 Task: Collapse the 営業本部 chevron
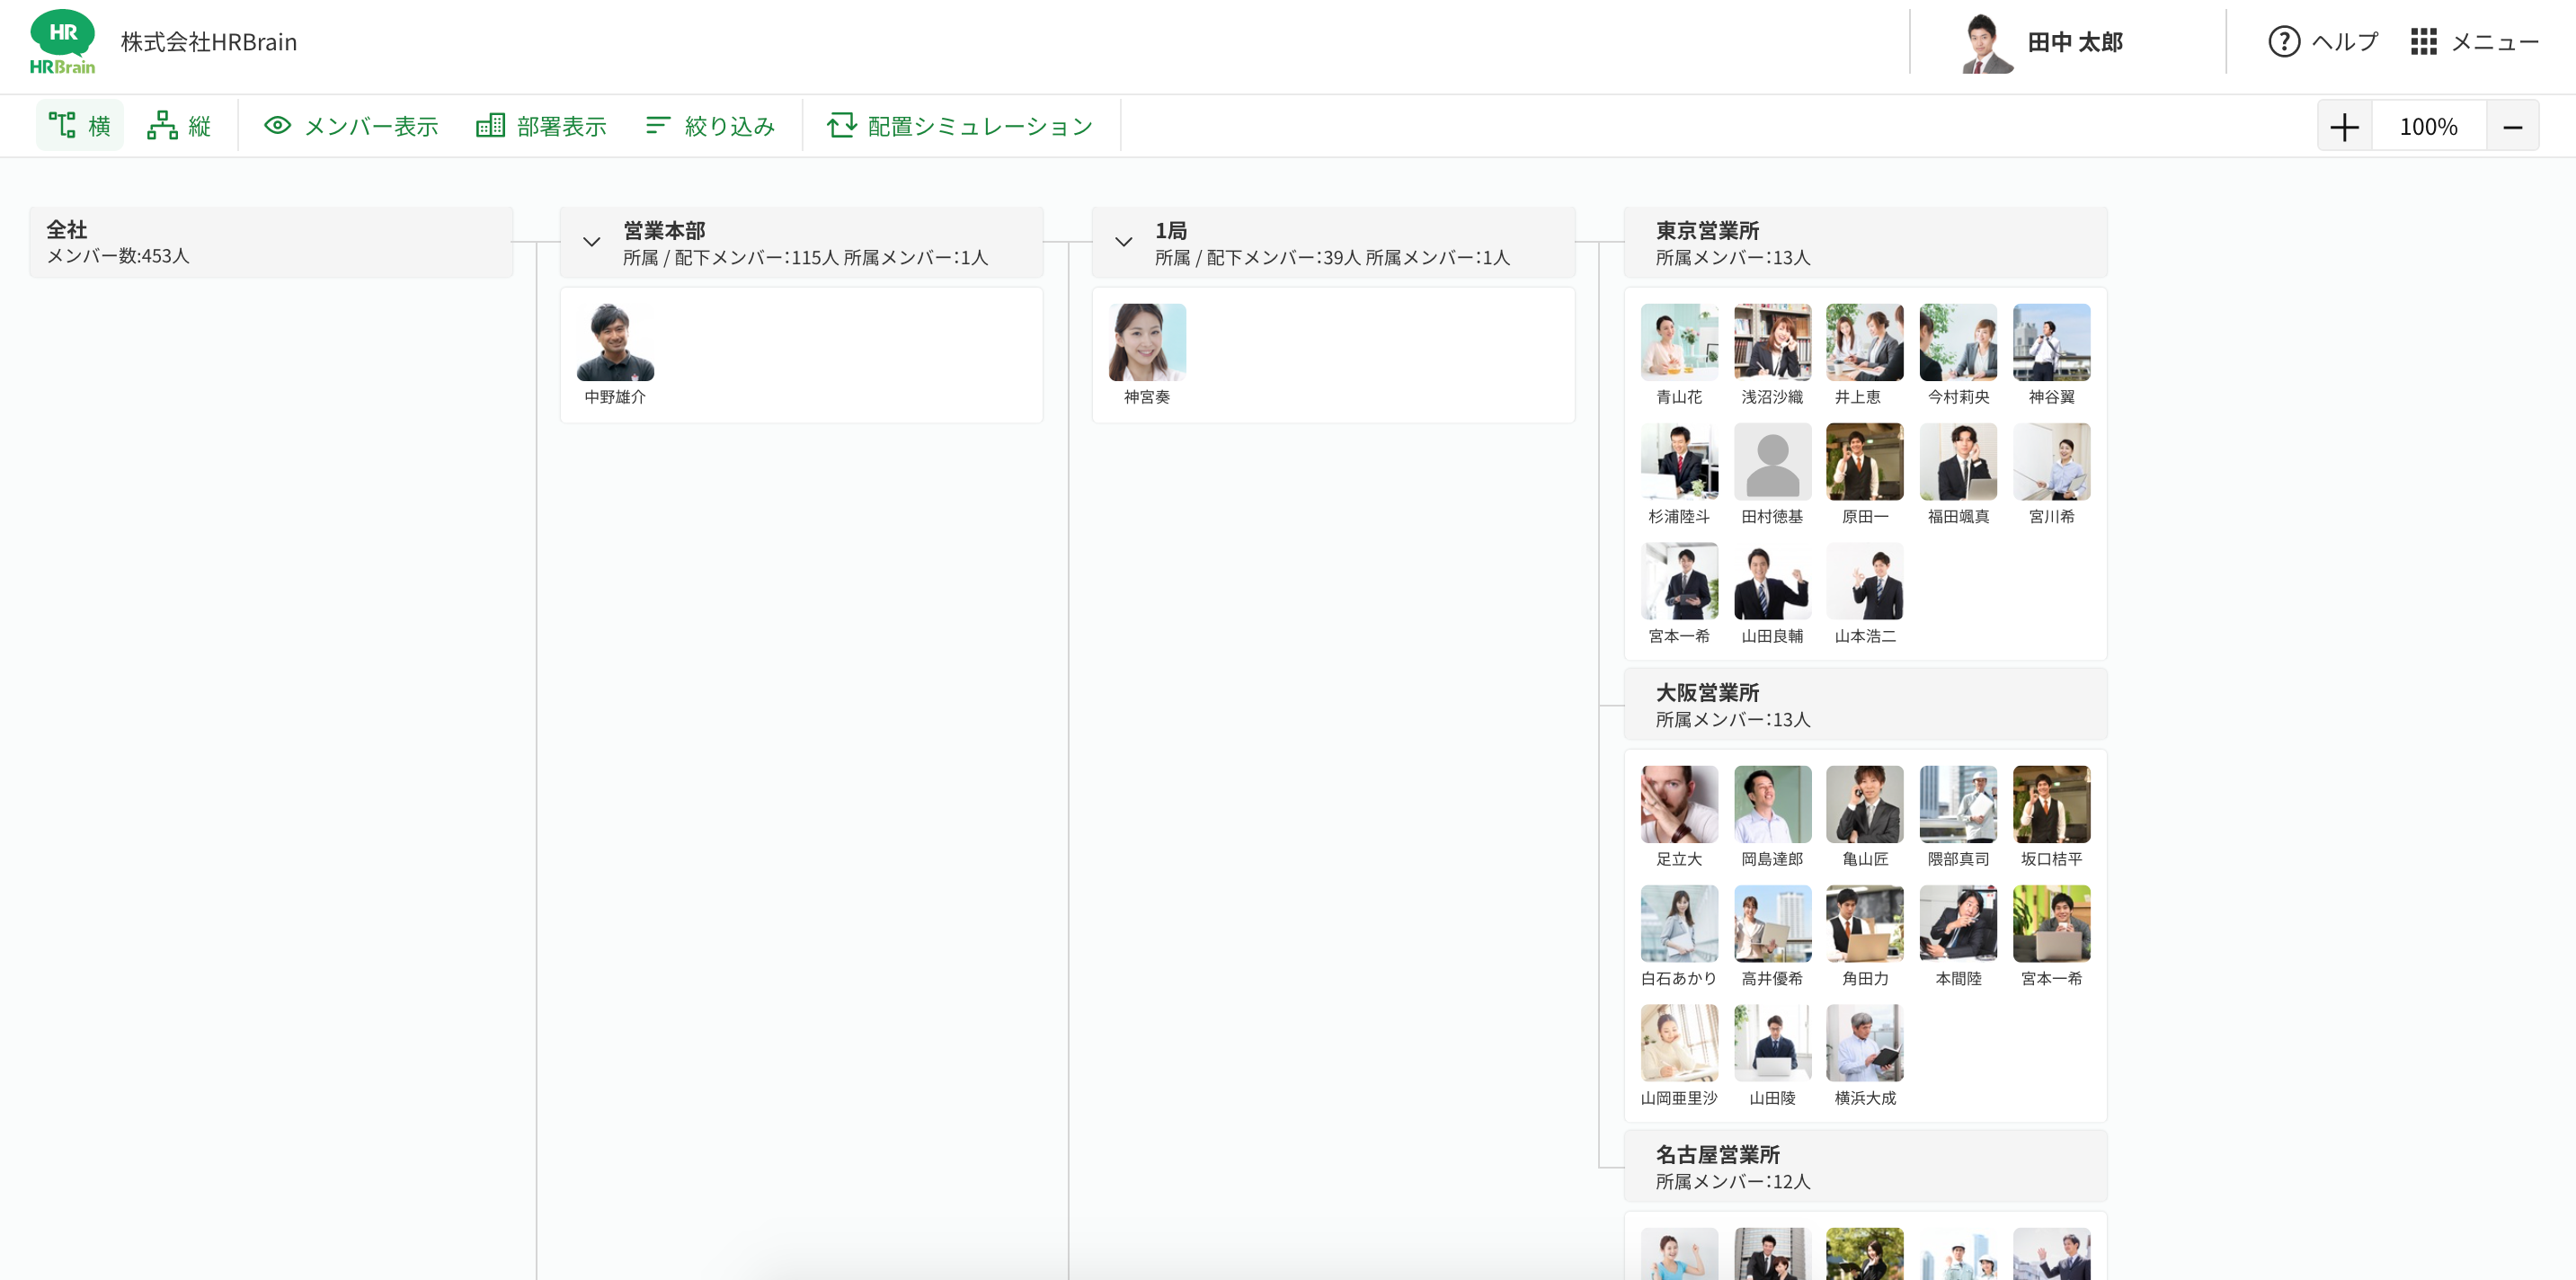[x=591, y=242]
